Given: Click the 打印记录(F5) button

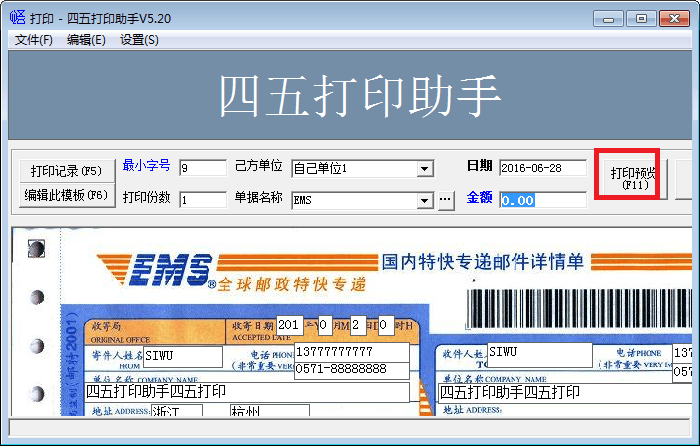Looking at the screenshot, I should click(67, 171).
